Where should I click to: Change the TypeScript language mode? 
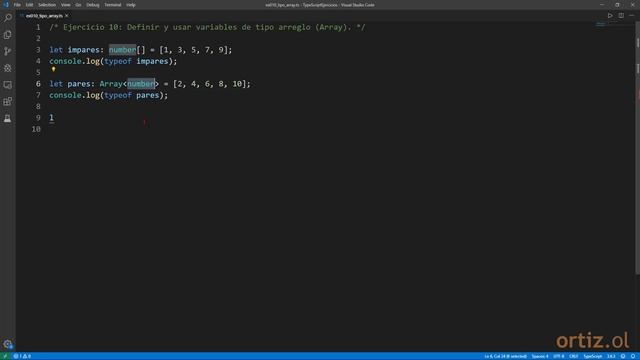pyautogui.click(x=593, y=356)
